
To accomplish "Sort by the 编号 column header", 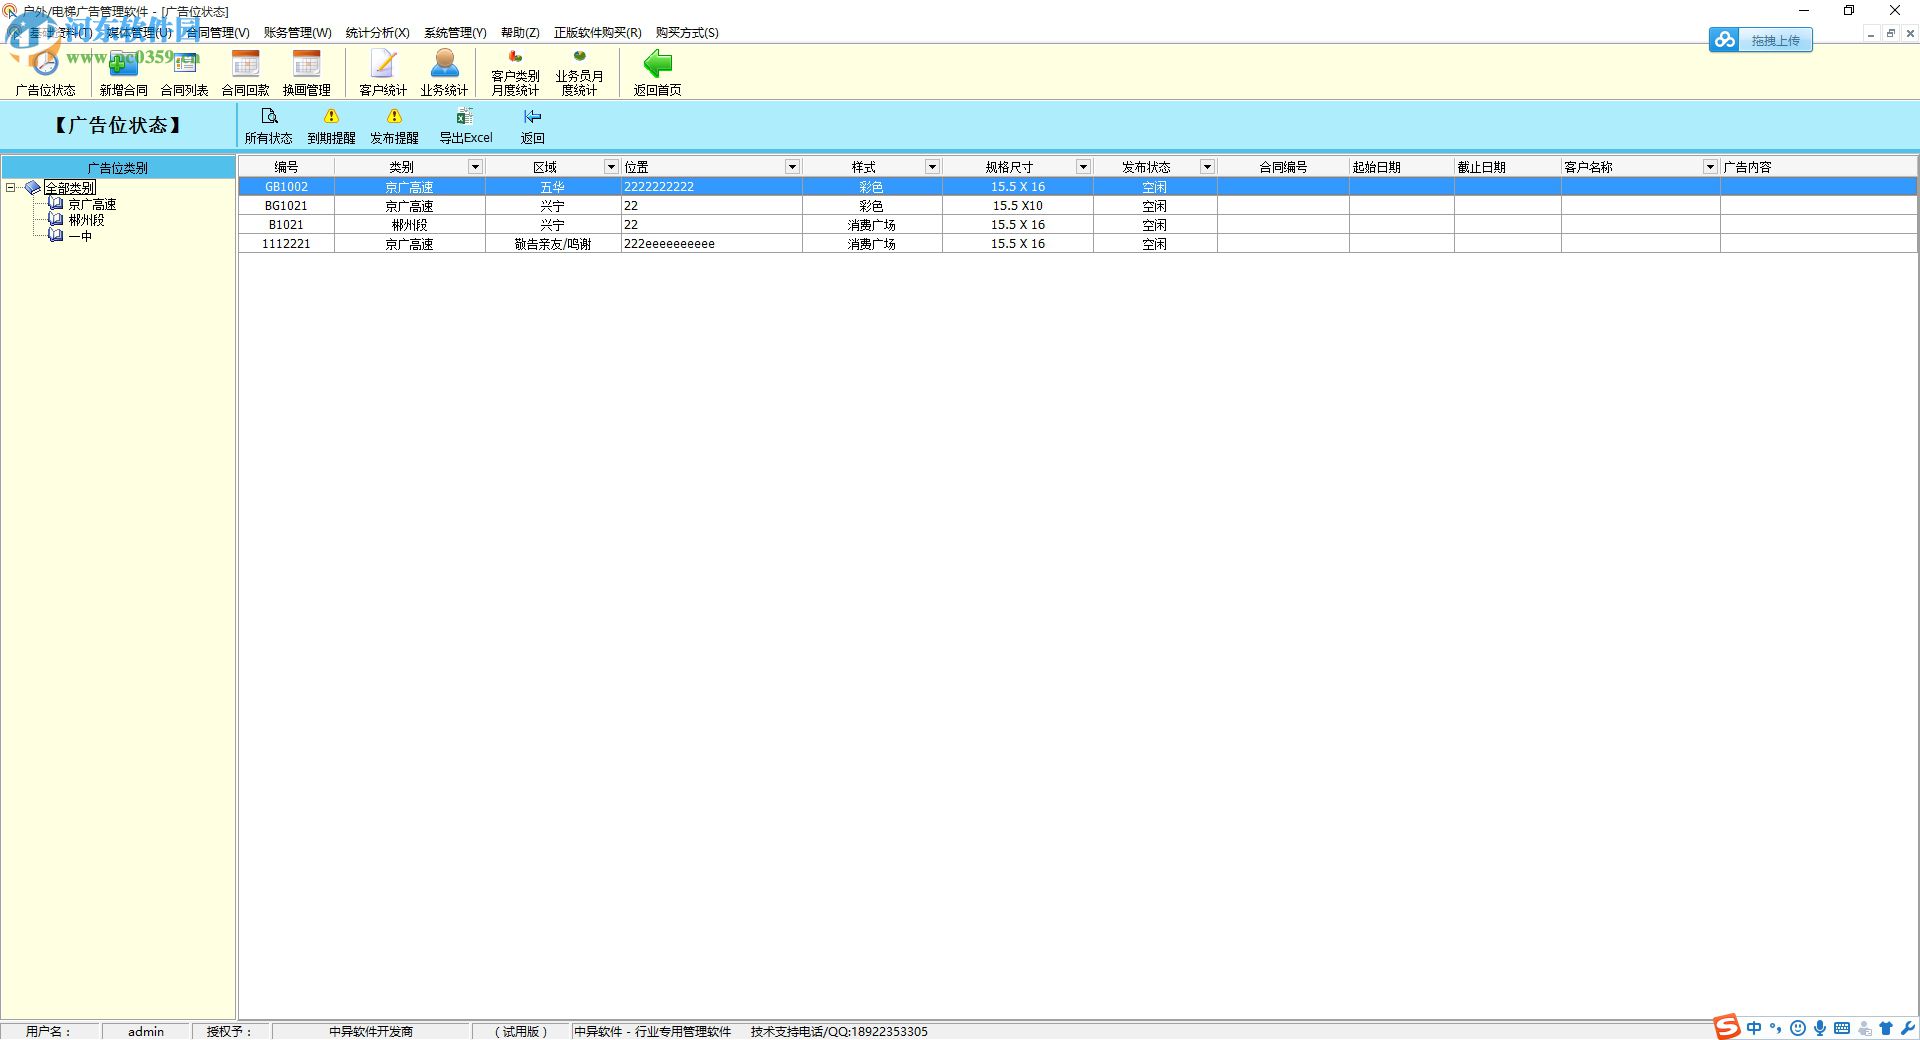I will click(x=286, y=167).
